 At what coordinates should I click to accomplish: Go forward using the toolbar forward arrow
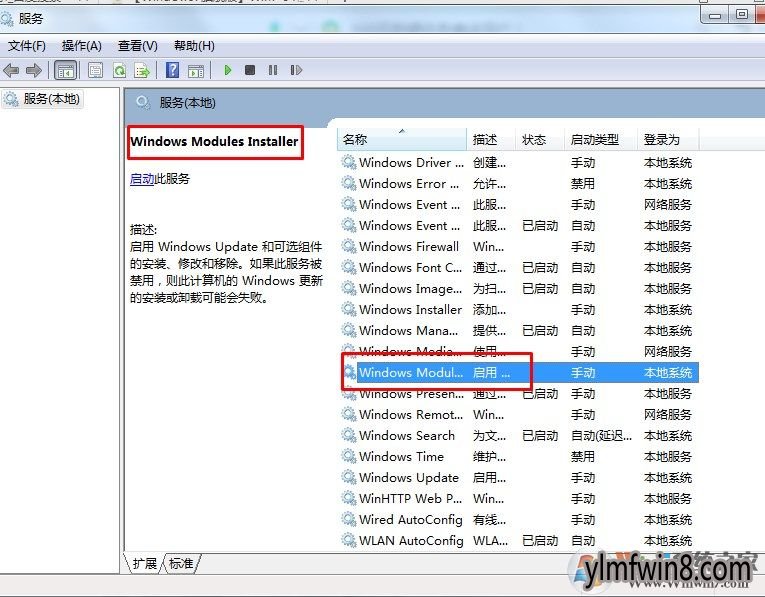coord(34,70)
